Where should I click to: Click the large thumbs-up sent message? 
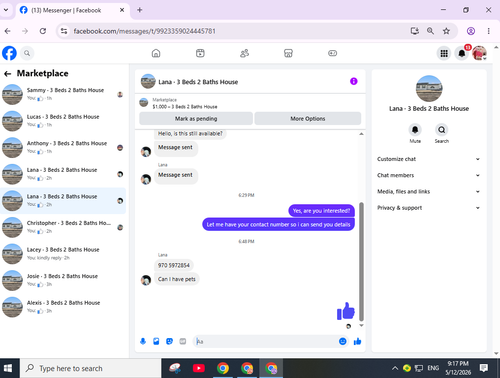346,311
